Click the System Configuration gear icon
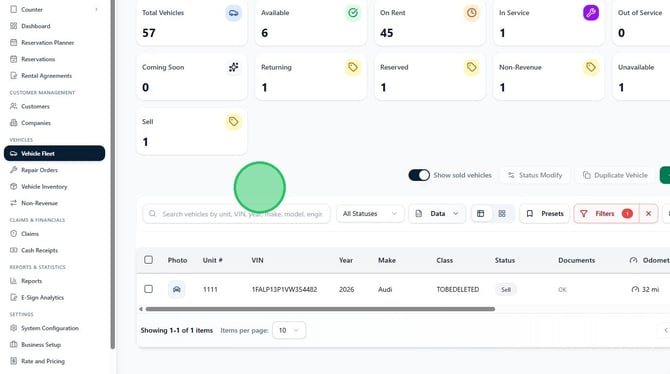Image resolution: width=670 pixels, height=374 pixels. point(14,328)
